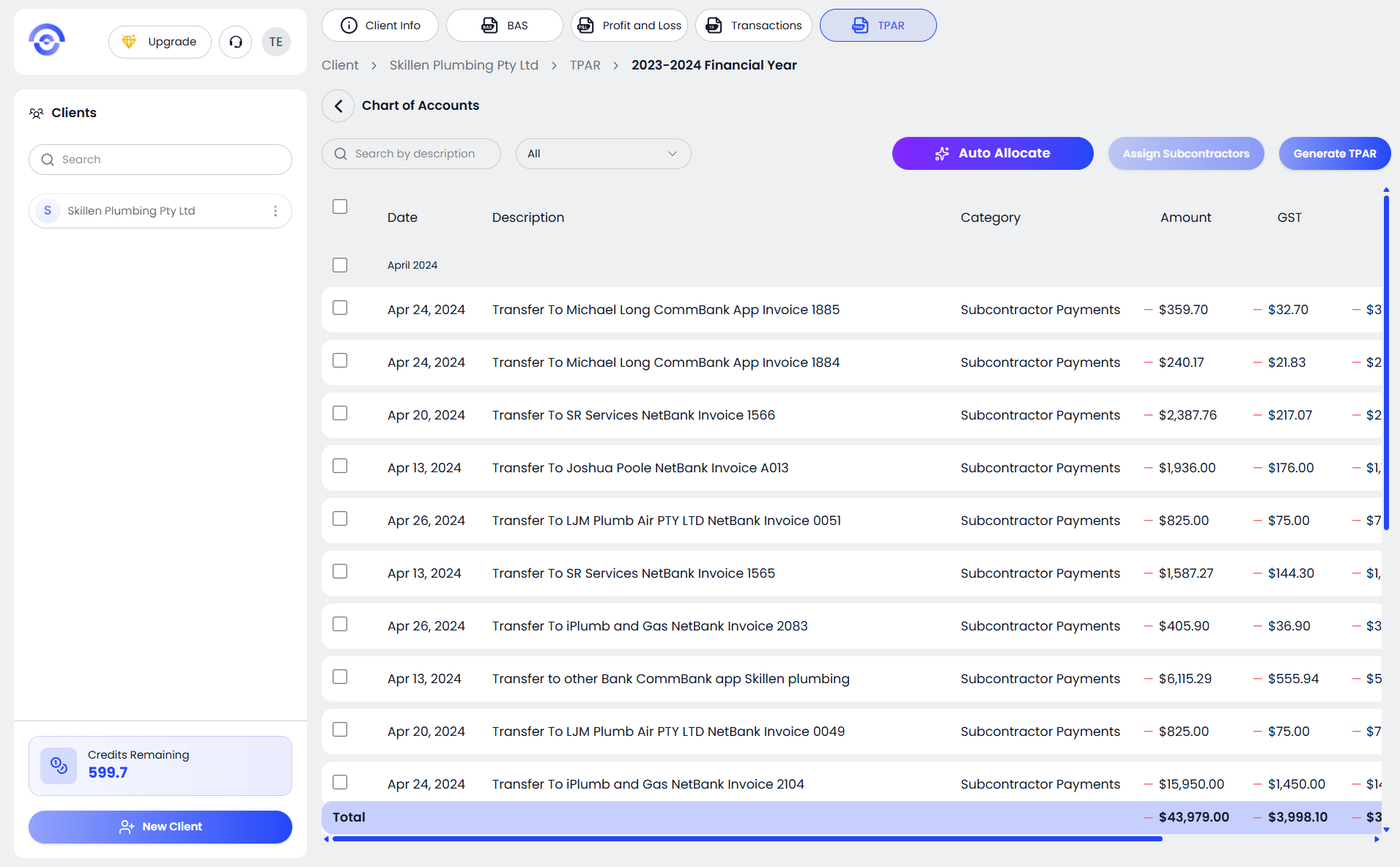Check the April 2024 group checkbox
The width and height of the screenshot is (1400, 867).
340,265
